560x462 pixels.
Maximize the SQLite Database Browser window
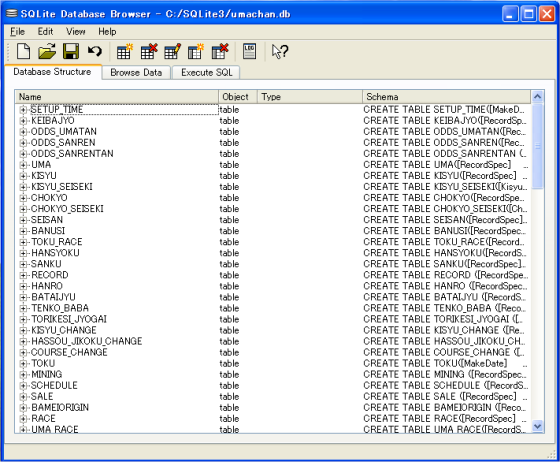click(529, 14)
